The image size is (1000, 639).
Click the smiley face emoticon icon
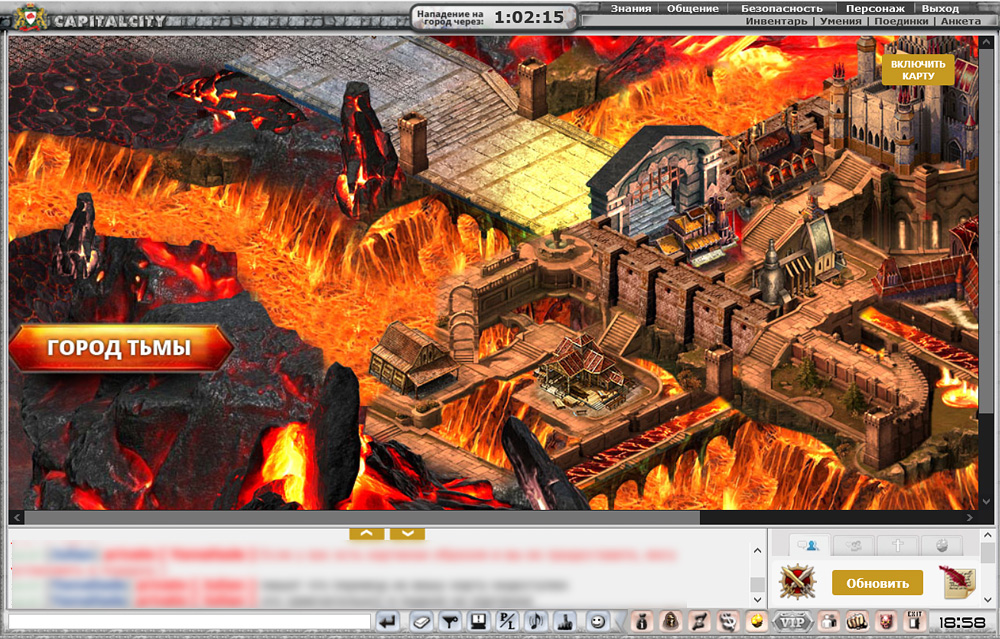click(x=597, y=621)
